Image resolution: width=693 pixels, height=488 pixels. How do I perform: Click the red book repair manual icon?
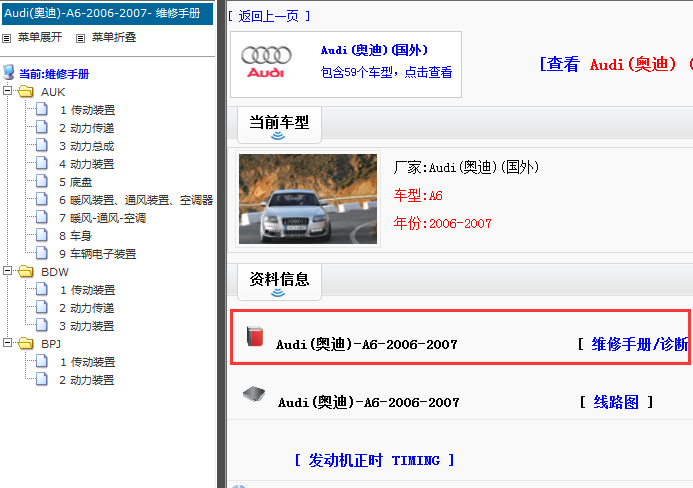[x=255, y=336]
